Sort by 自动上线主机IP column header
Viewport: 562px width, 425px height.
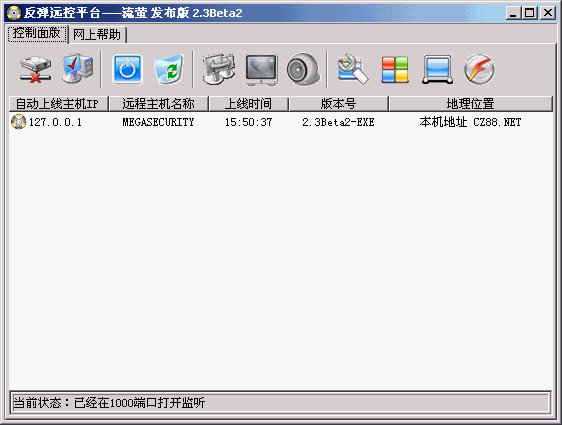point(58,104)
